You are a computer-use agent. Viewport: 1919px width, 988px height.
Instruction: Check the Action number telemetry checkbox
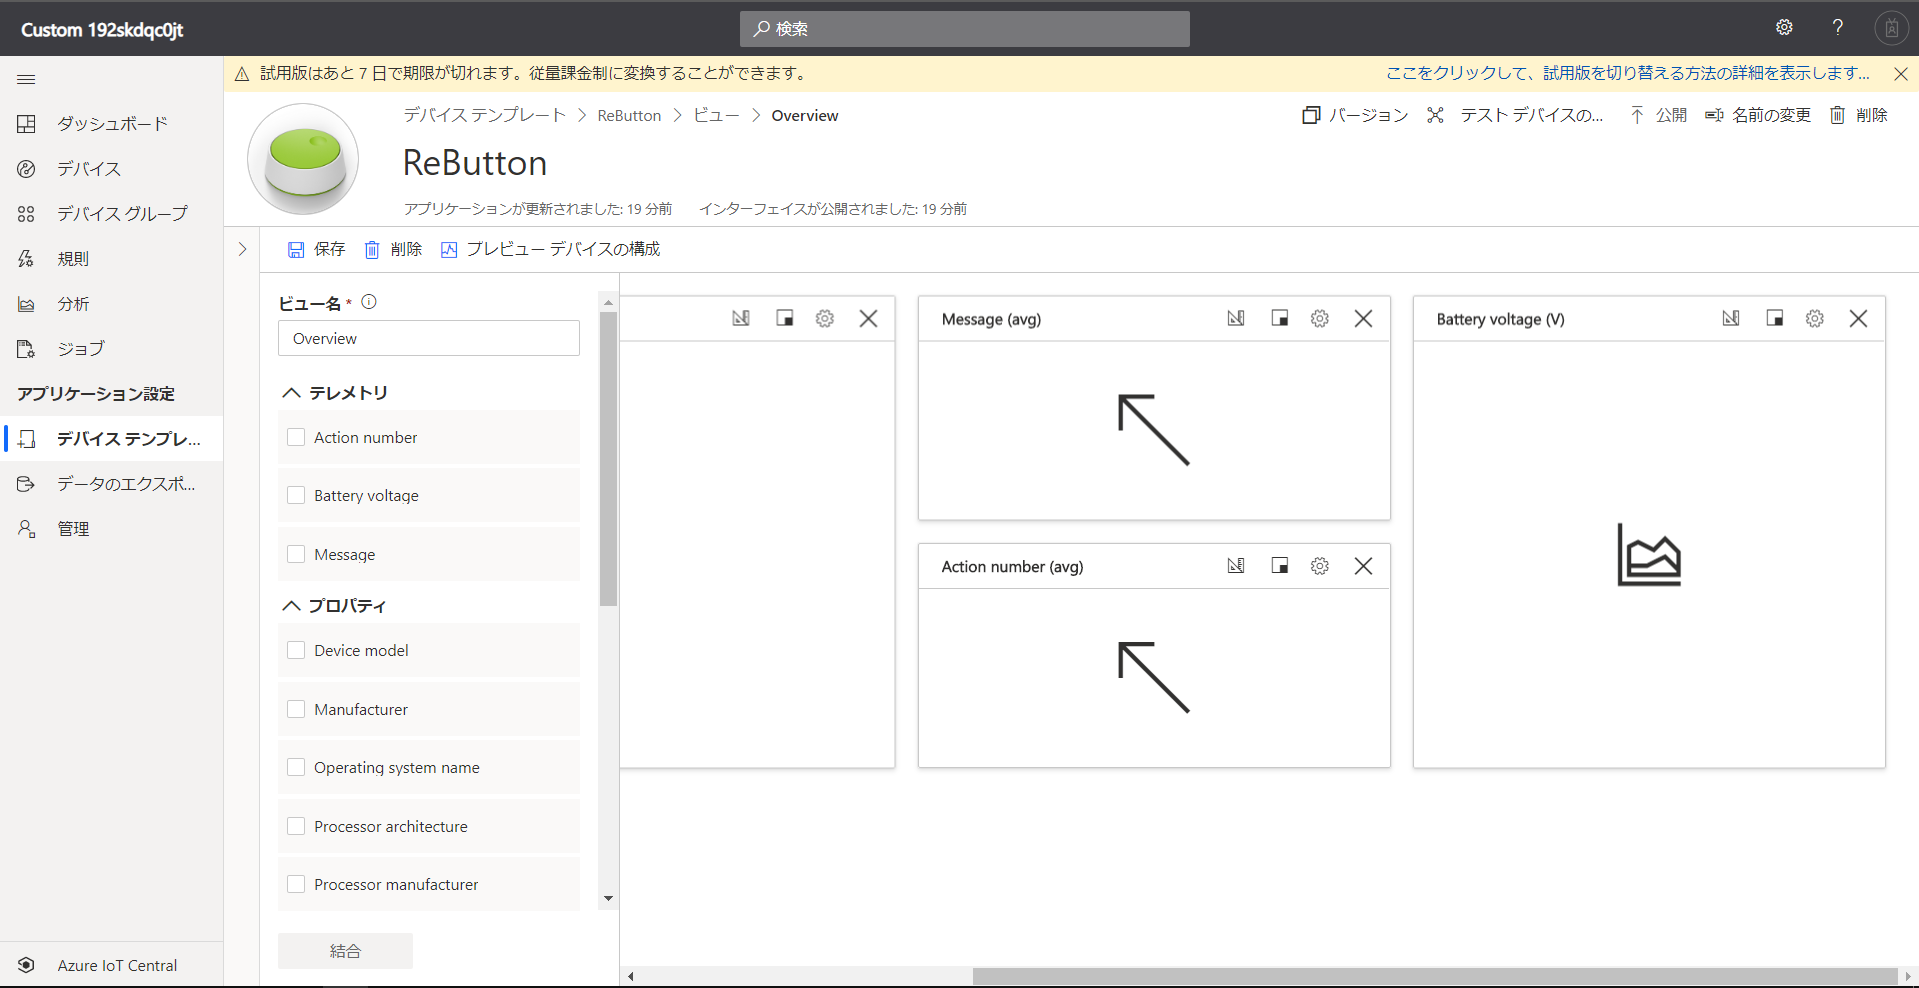296,437
